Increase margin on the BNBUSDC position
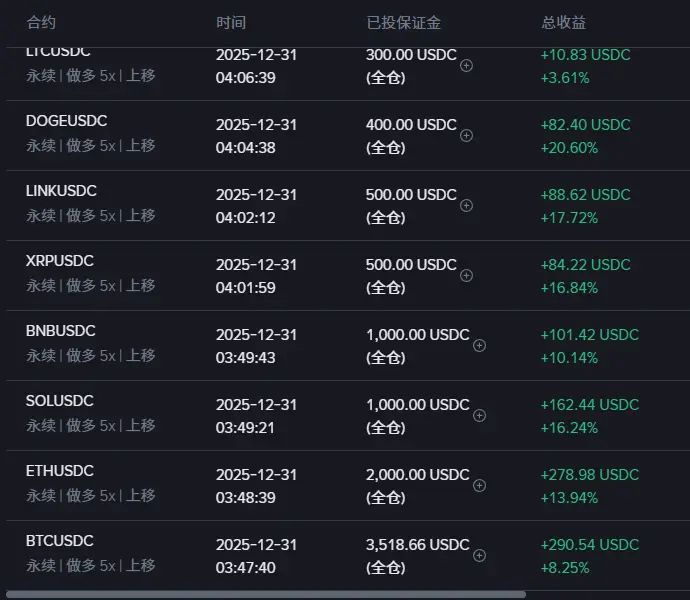The image size is (690, 600). point(479,345)
